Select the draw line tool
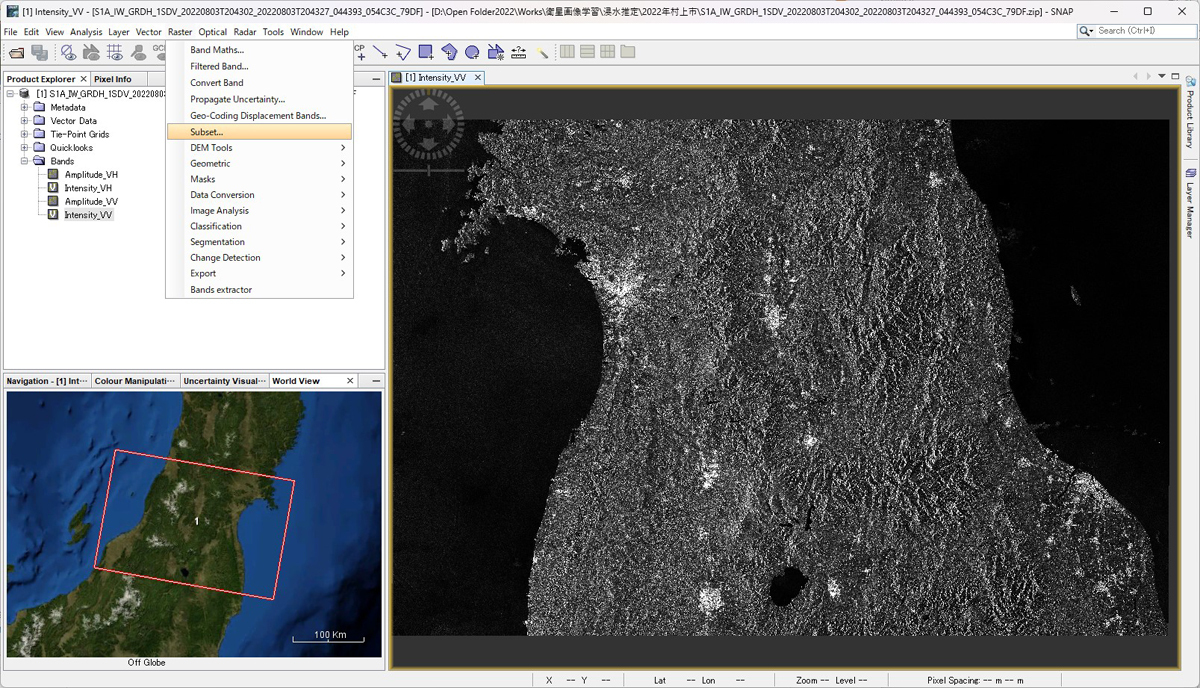 click(x=380, y=52)
